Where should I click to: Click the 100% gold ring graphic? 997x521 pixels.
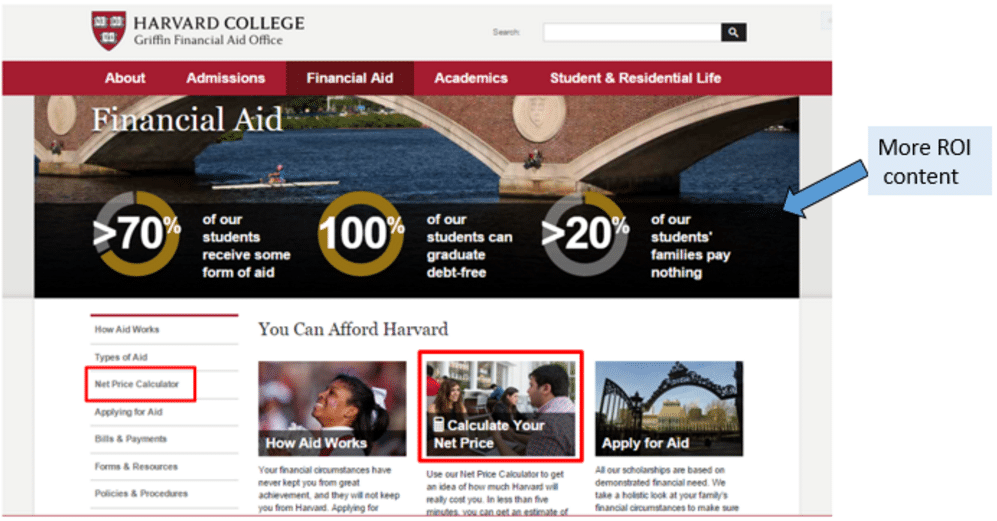pyautogui.click(x=361, y=233)
